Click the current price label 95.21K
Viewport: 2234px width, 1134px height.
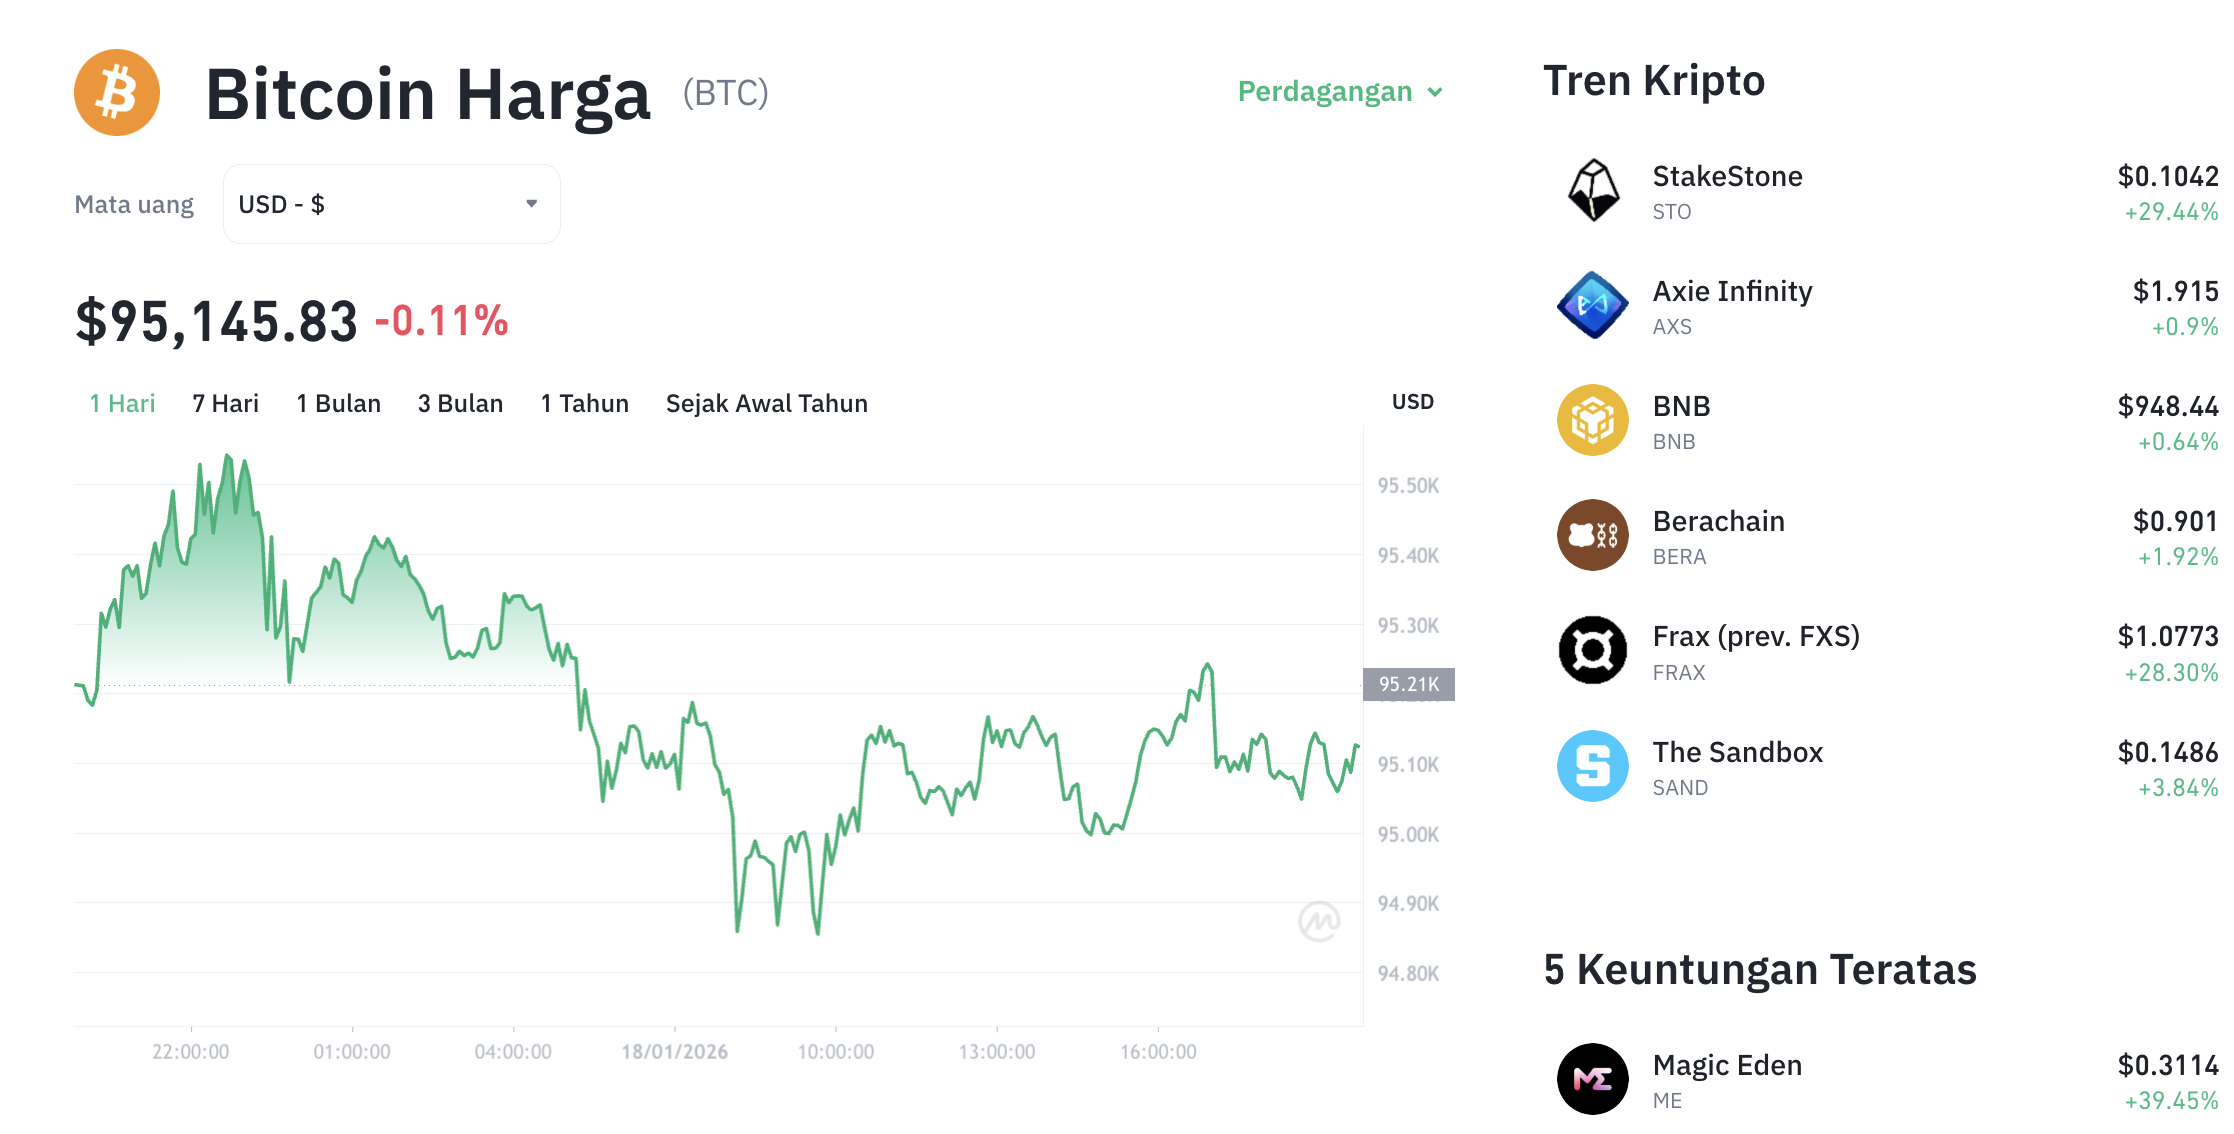(x=1408, y=684)
